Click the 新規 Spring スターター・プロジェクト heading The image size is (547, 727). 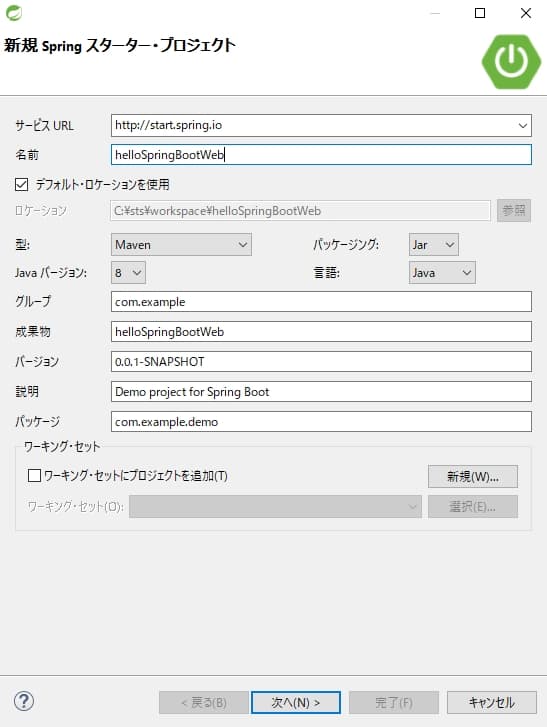[120, 45]
